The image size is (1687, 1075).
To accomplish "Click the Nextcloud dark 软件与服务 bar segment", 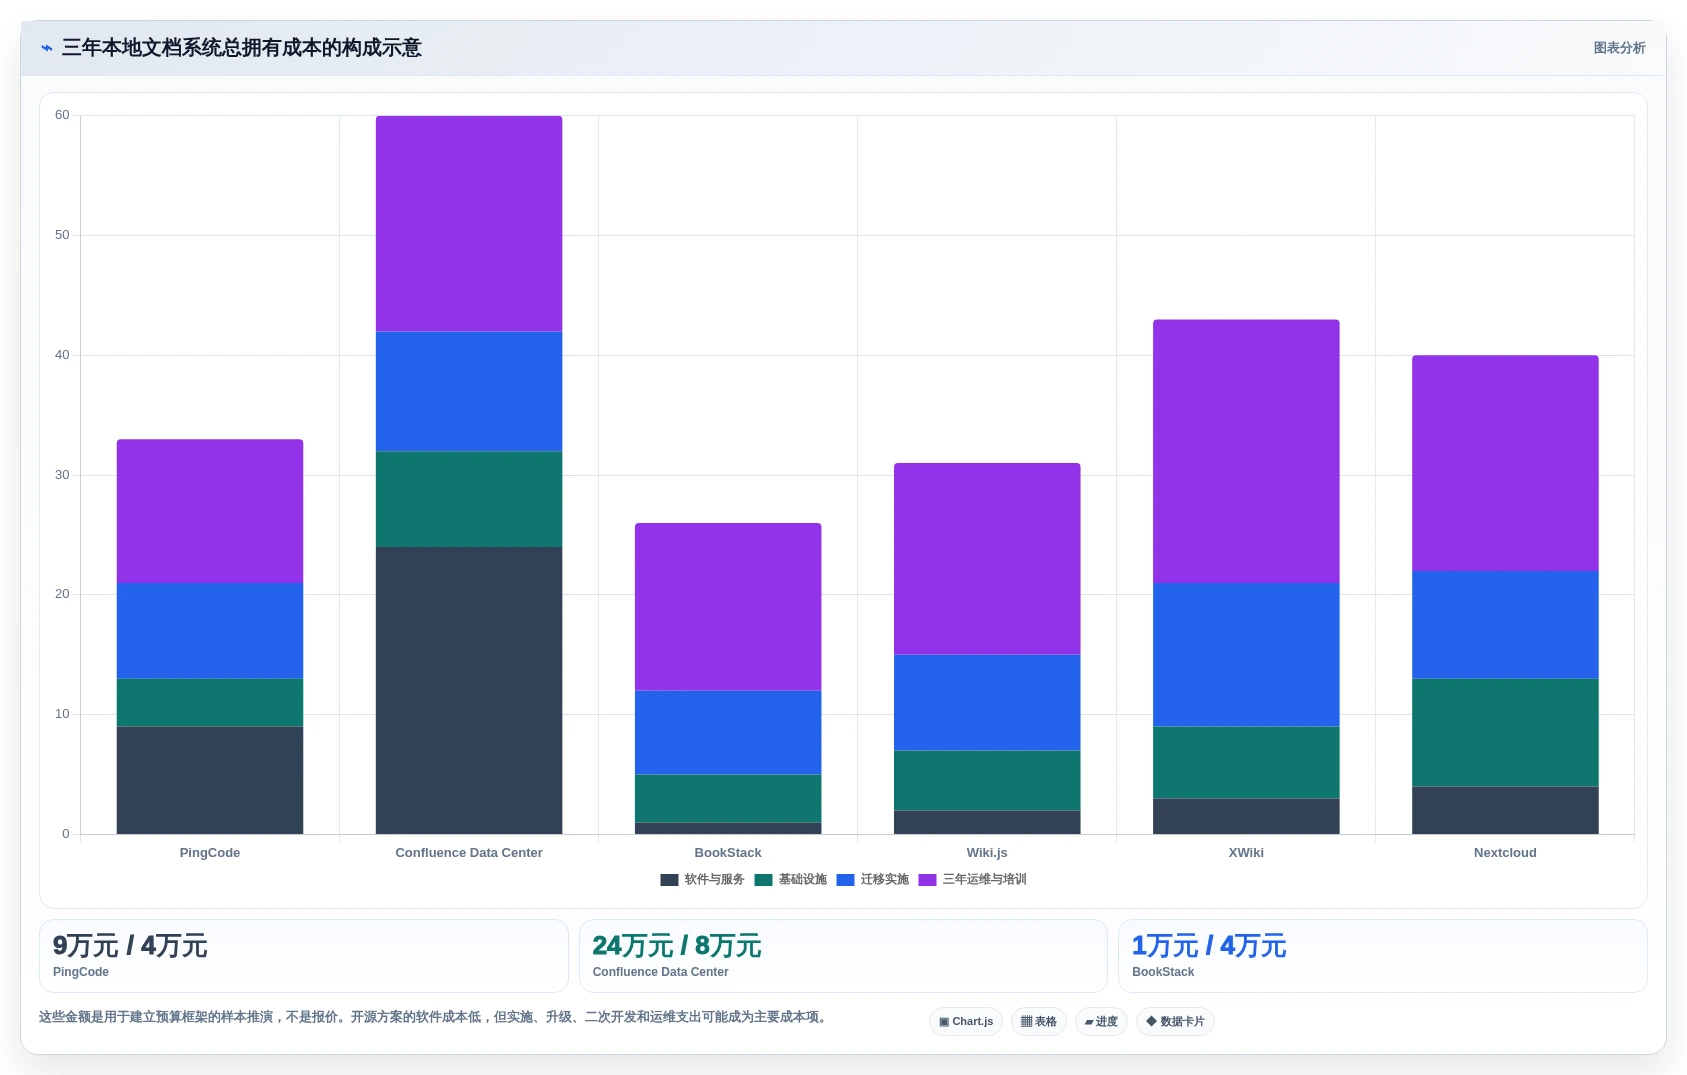I will click(x=1505, y=810).
